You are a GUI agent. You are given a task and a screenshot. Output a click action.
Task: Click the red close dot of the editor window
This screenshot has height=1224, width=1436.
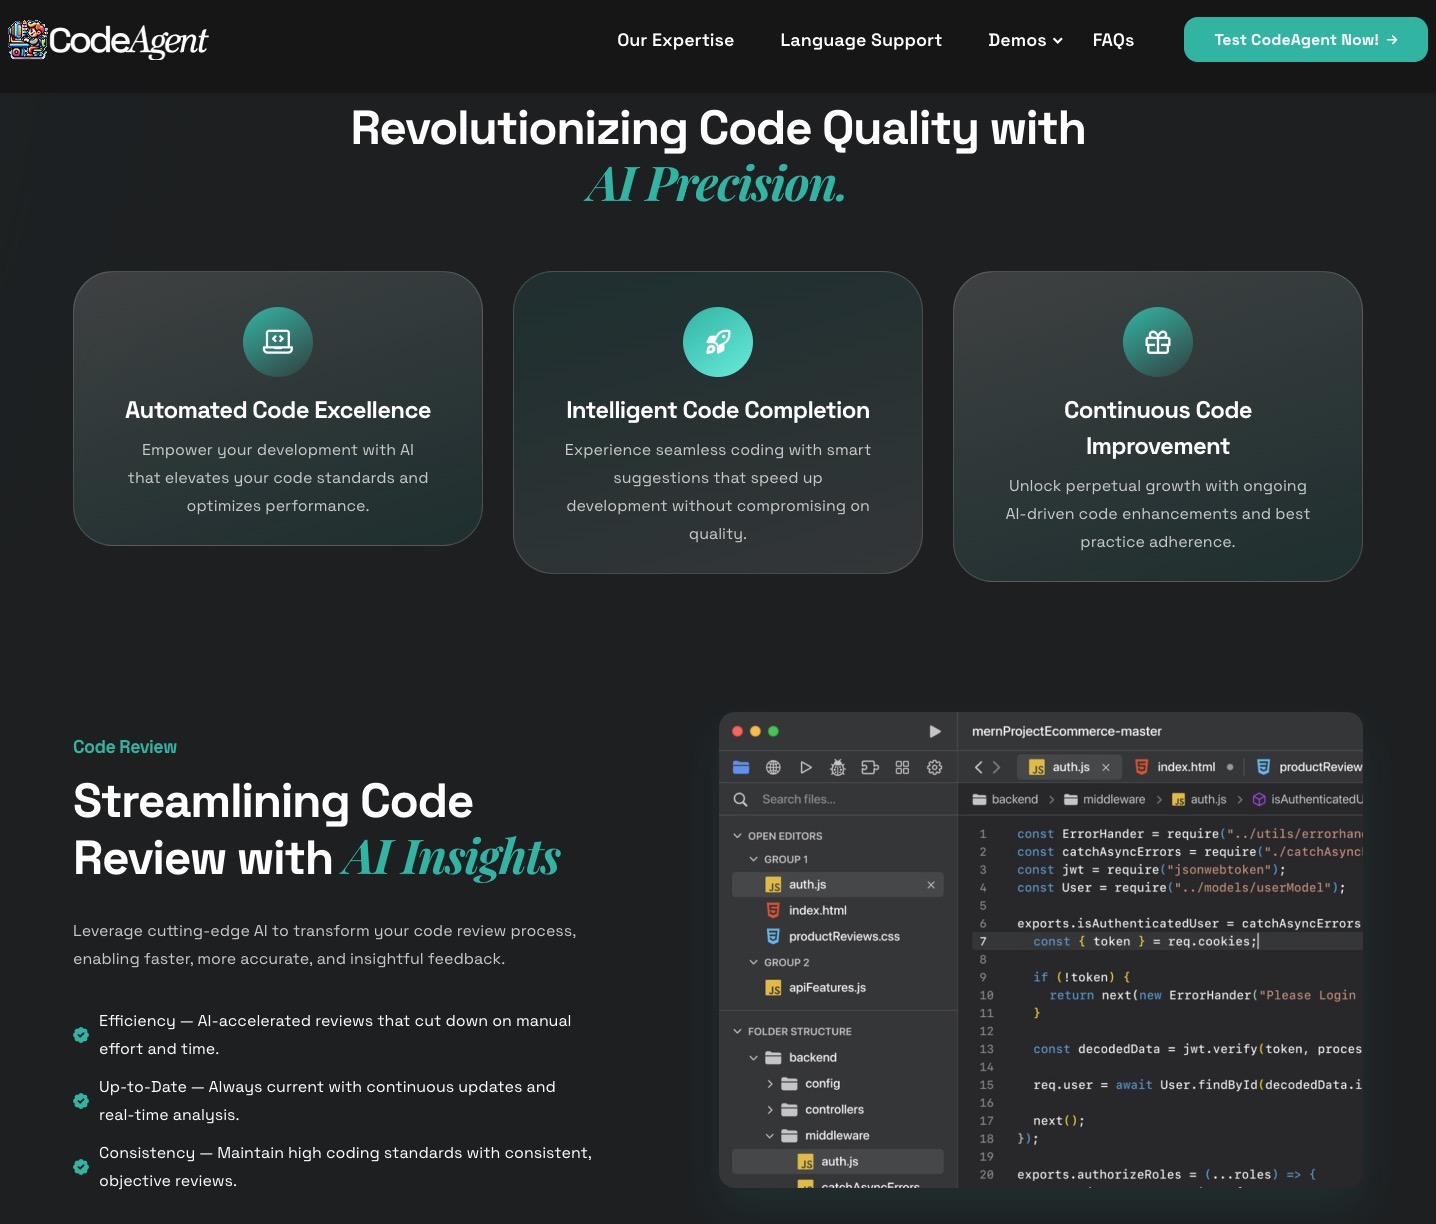(x=737, y=731)
